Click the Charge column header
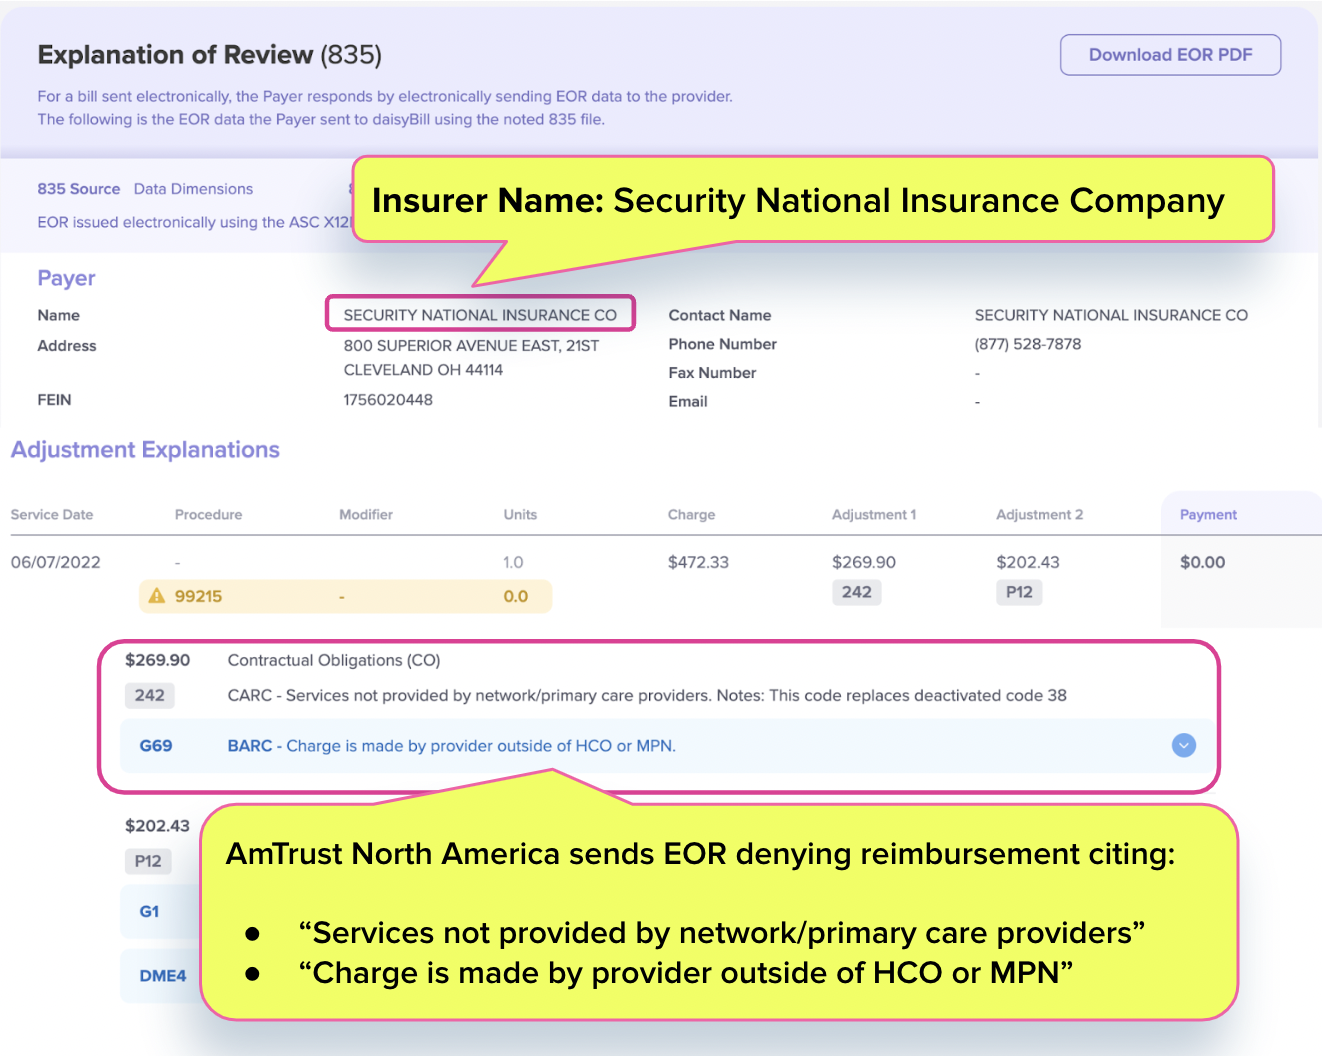 [x=691, y=515]
